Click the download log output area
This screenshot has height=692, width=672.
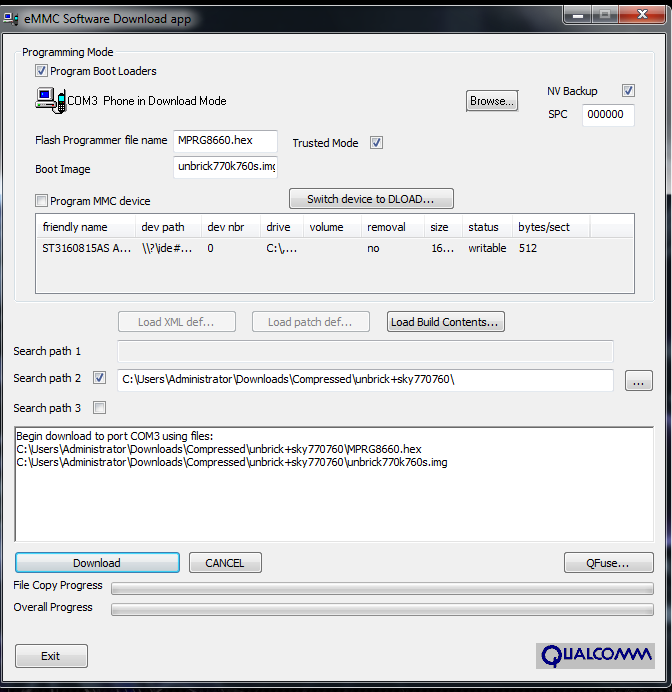coord(334,484)
